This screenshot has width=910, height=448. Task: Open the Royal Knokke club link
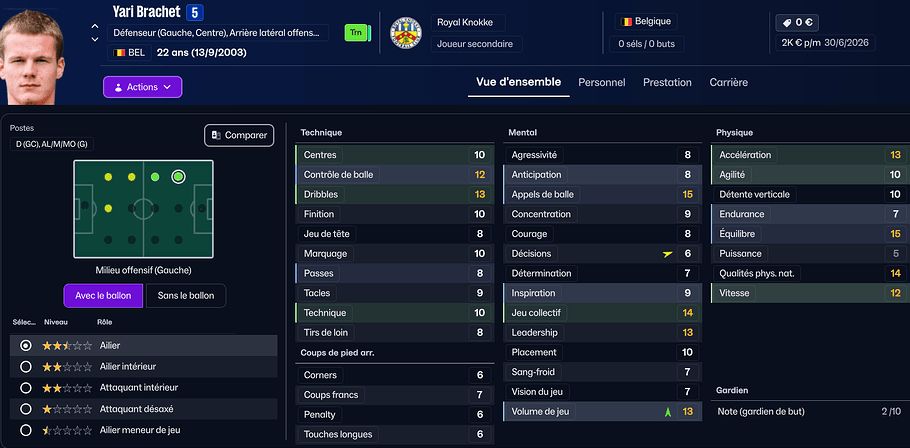465,22
